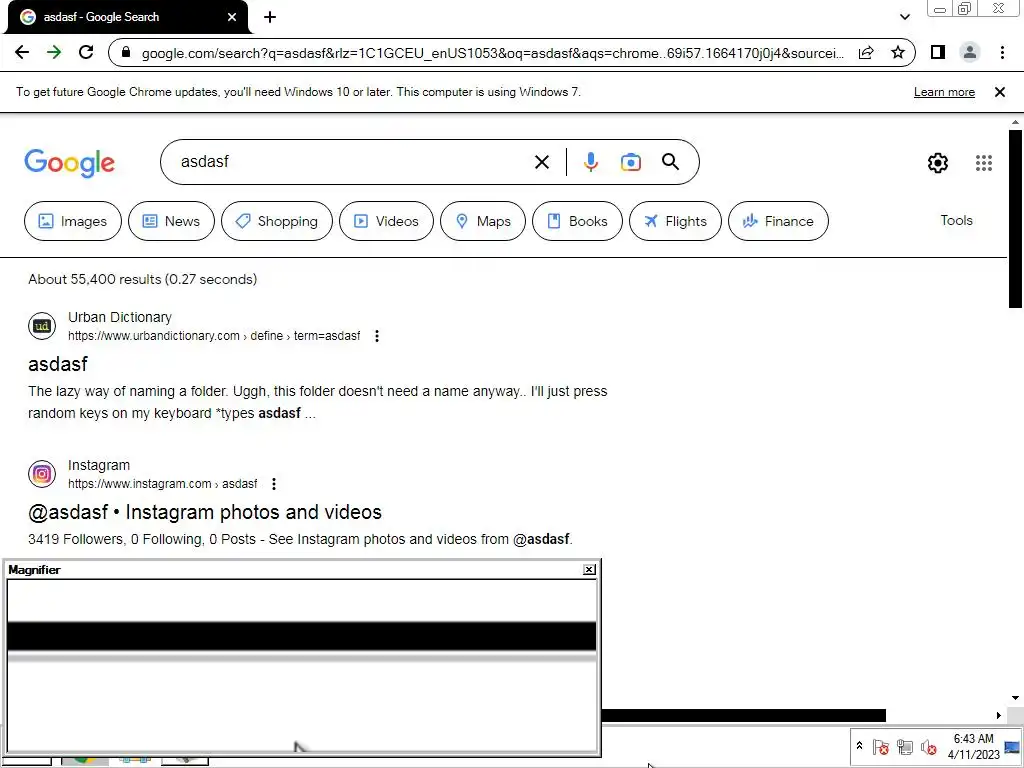Search by image with the camera icon
The width and height of the screenshot is (1024, 768).
630,162
